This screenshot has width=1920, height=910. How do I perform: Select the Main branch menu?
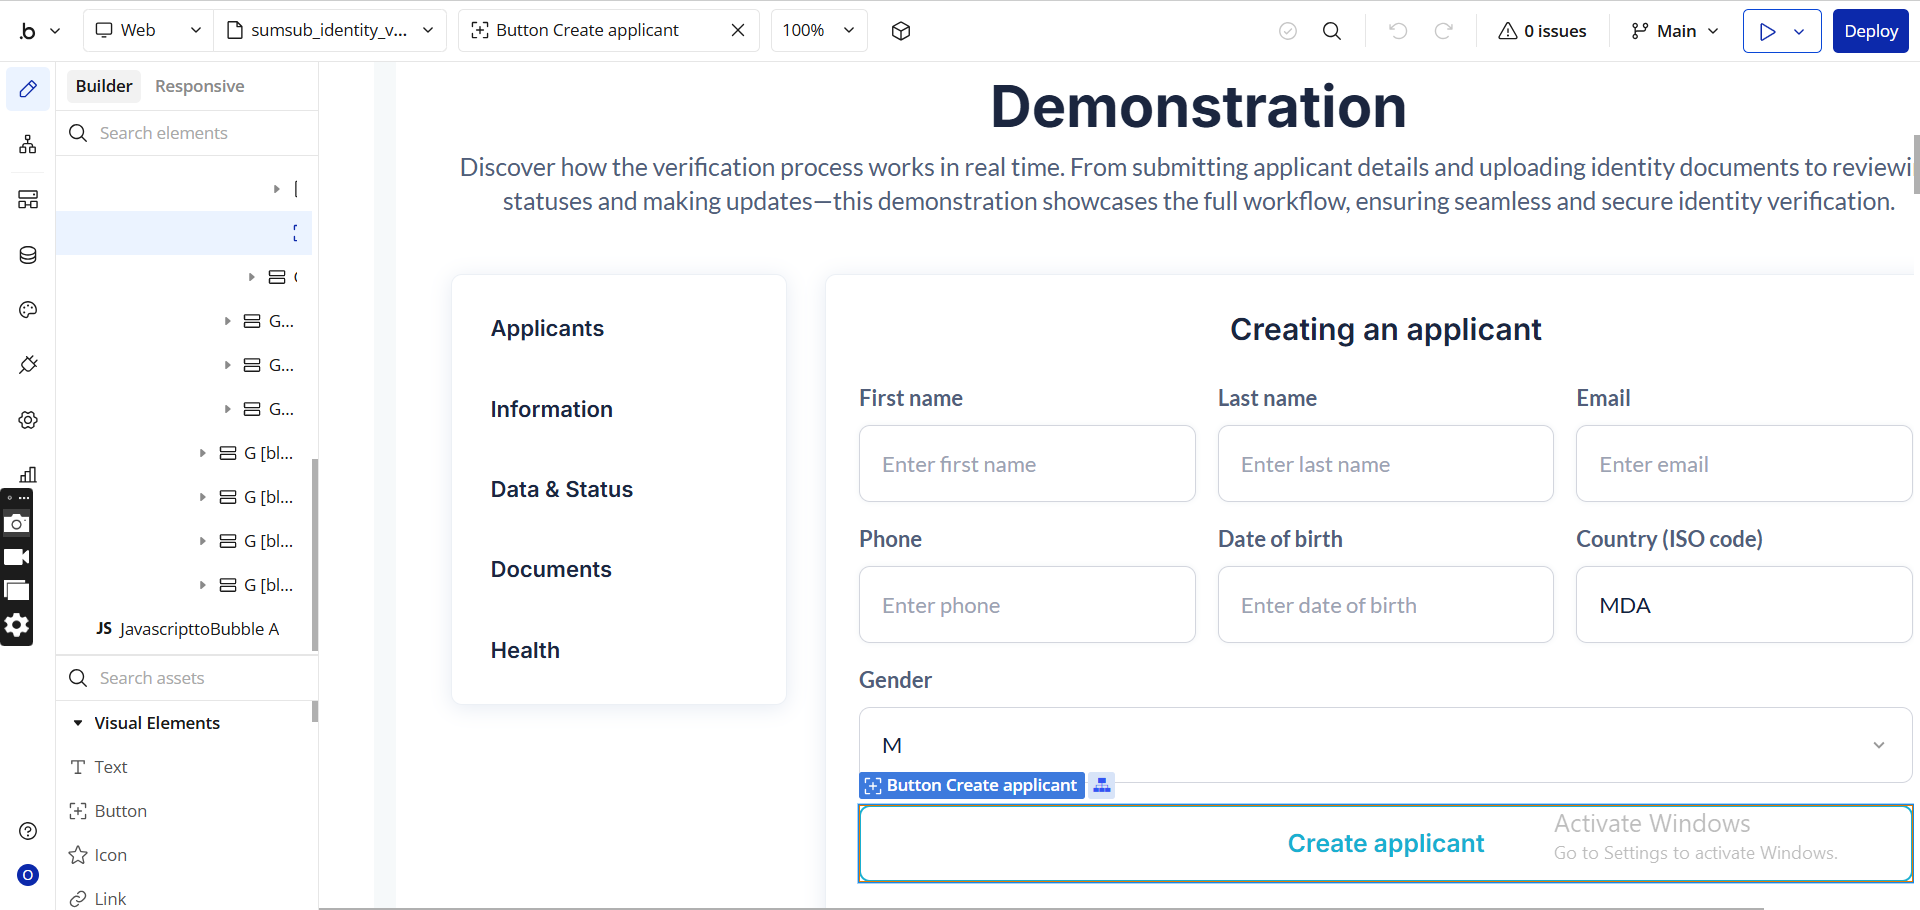click(x=1675, y=31)
